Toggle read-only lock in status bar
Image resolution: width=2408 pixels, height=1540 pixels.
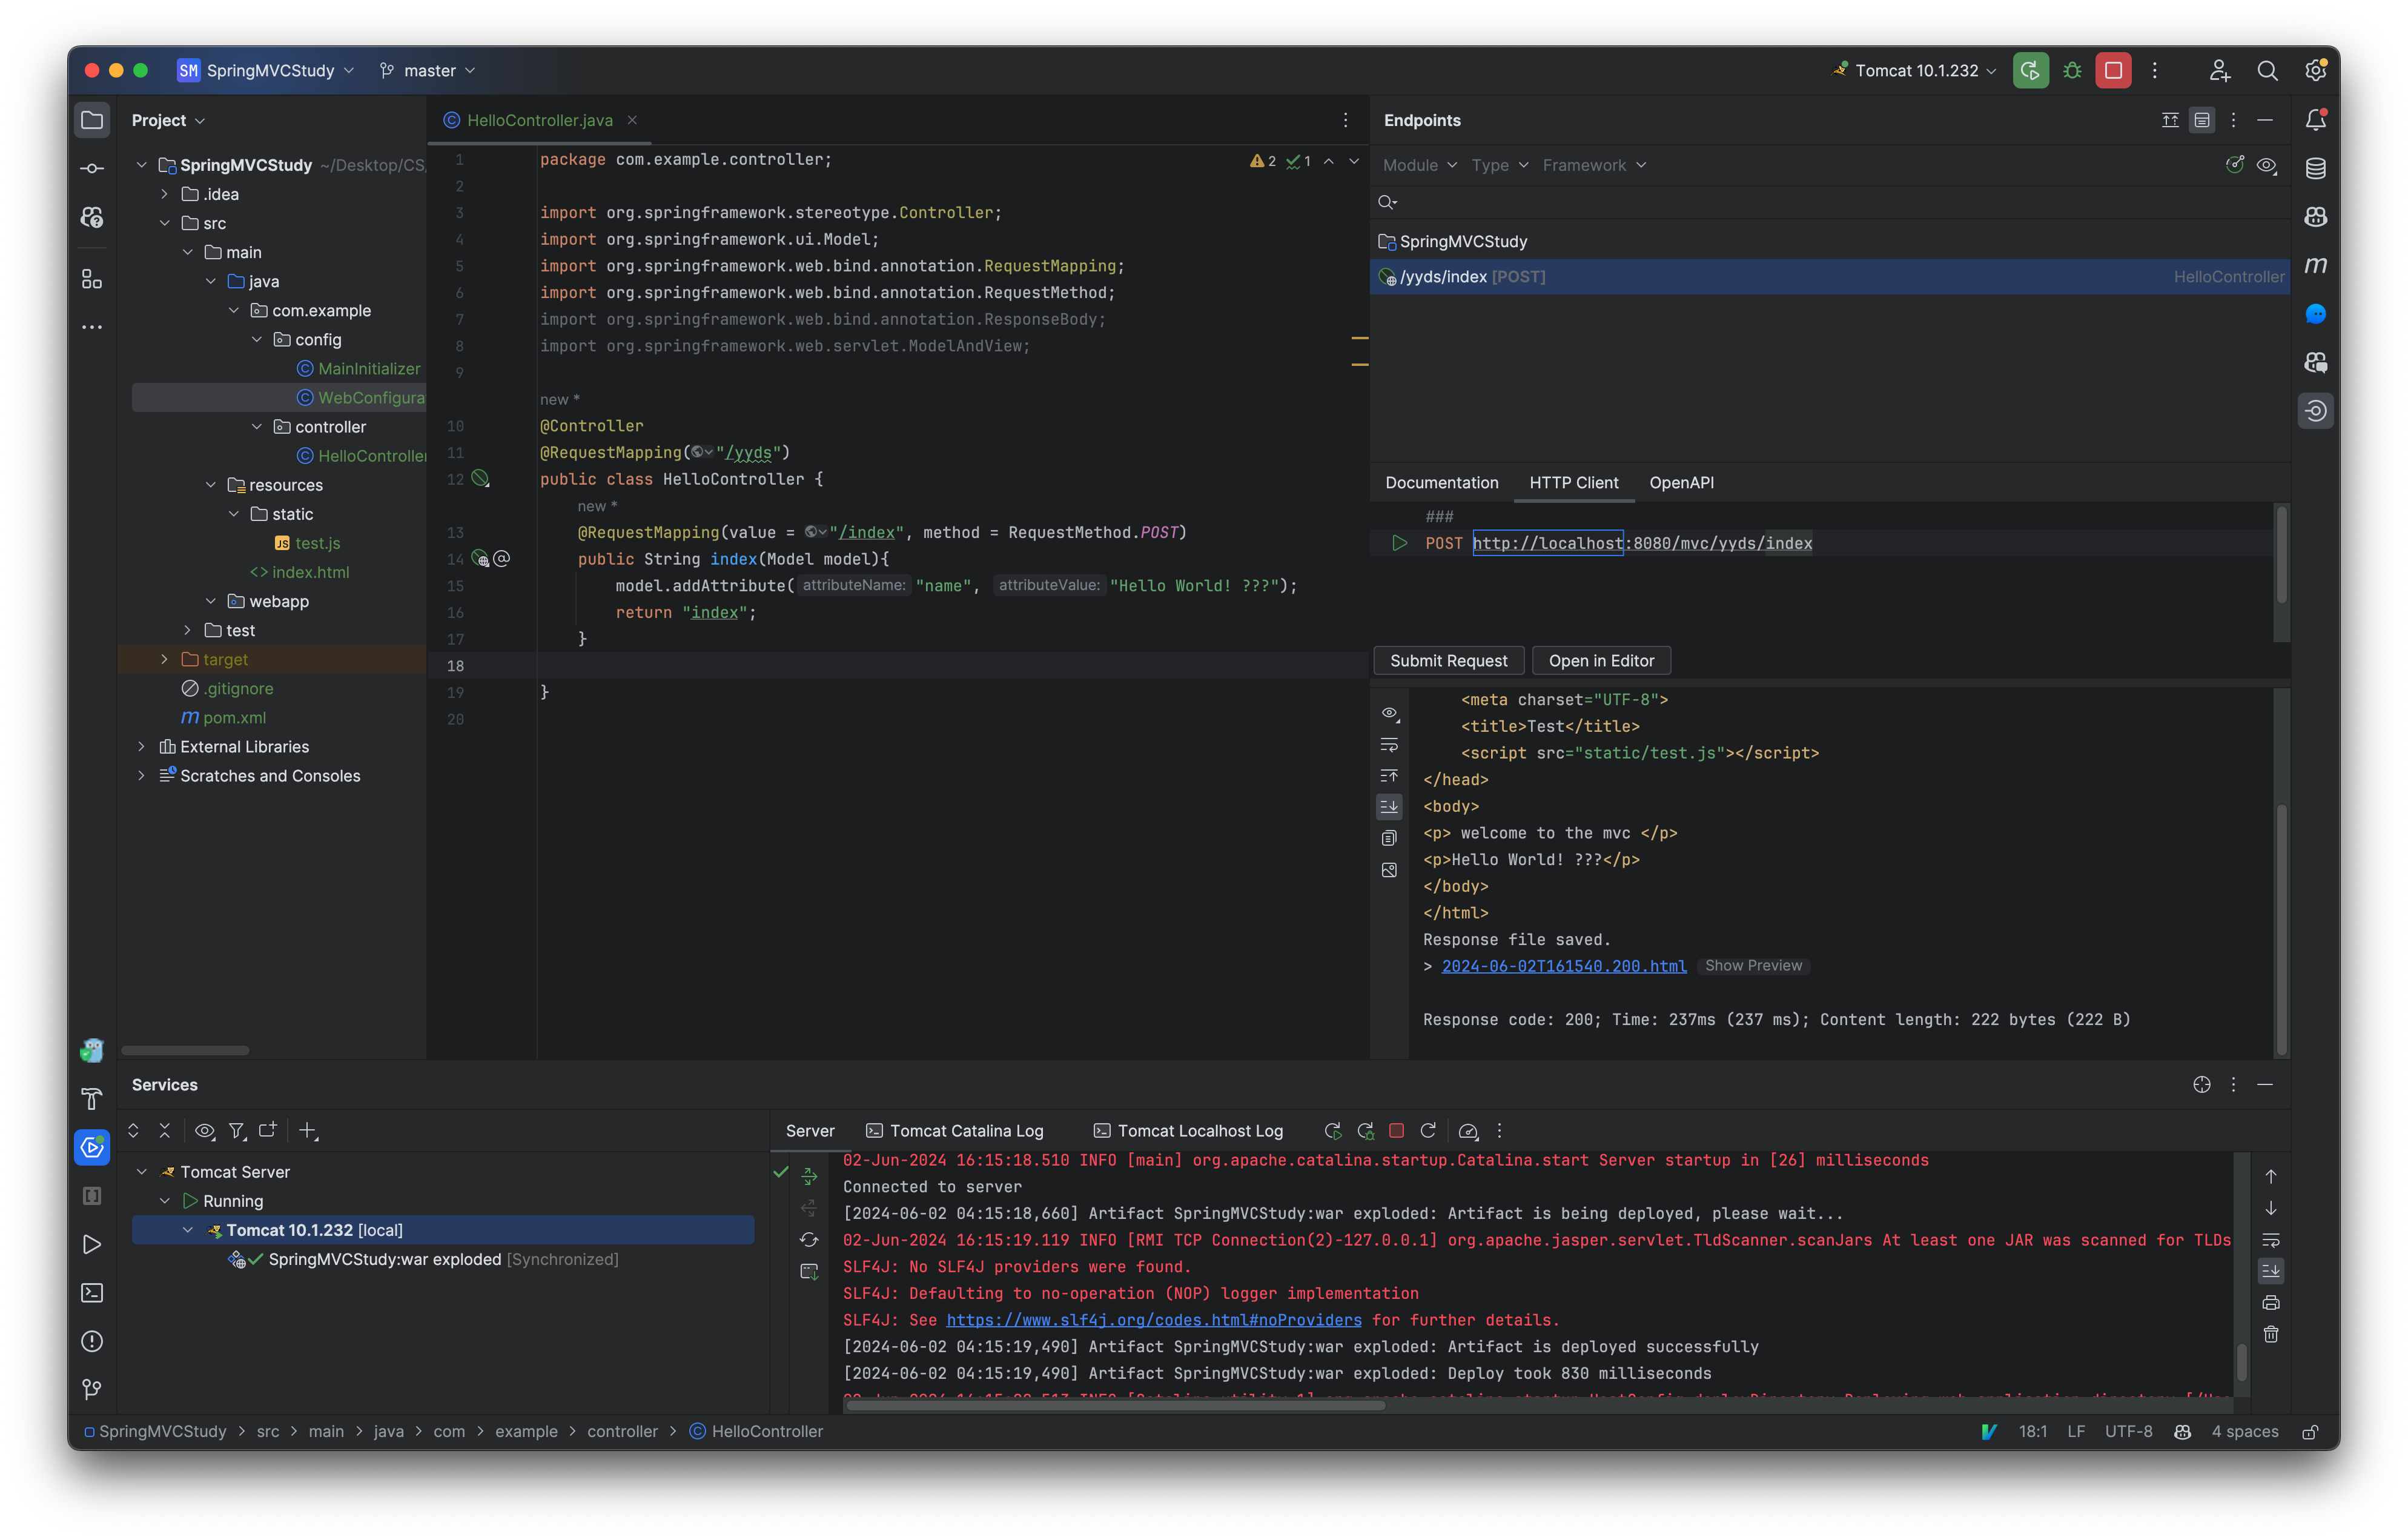point(2310,1431)
